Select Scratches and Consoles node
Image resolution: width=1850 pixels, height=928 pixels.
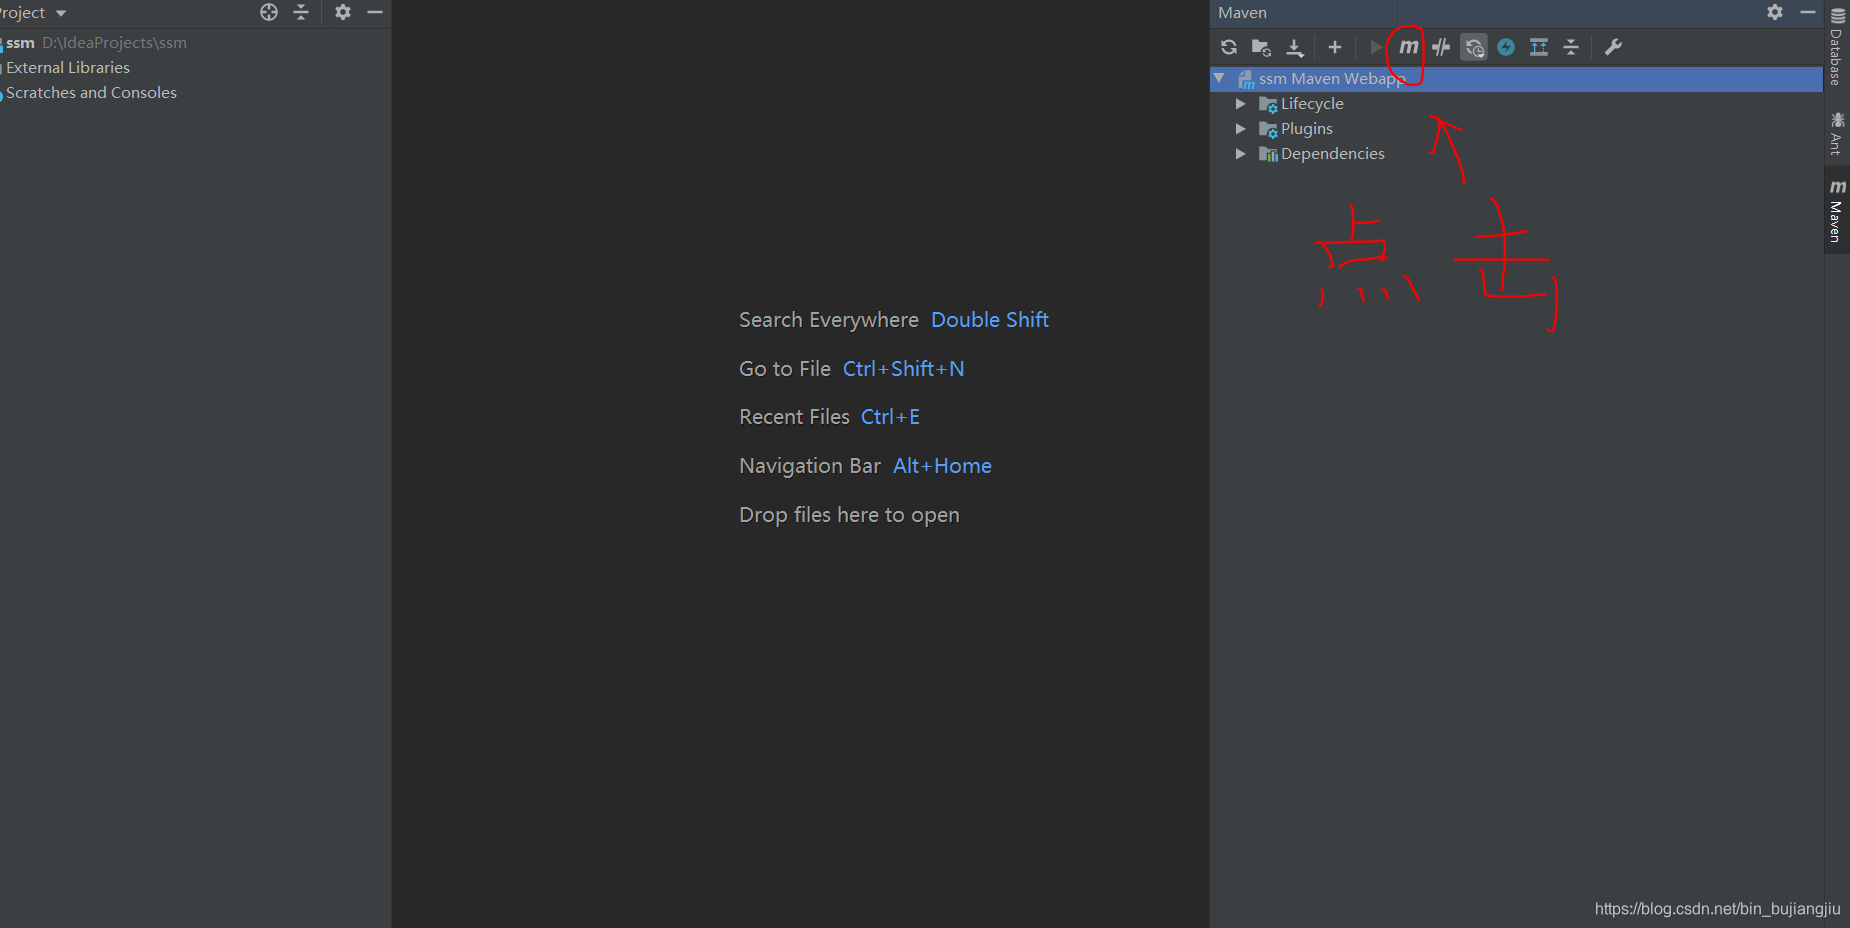coord(90,93)
